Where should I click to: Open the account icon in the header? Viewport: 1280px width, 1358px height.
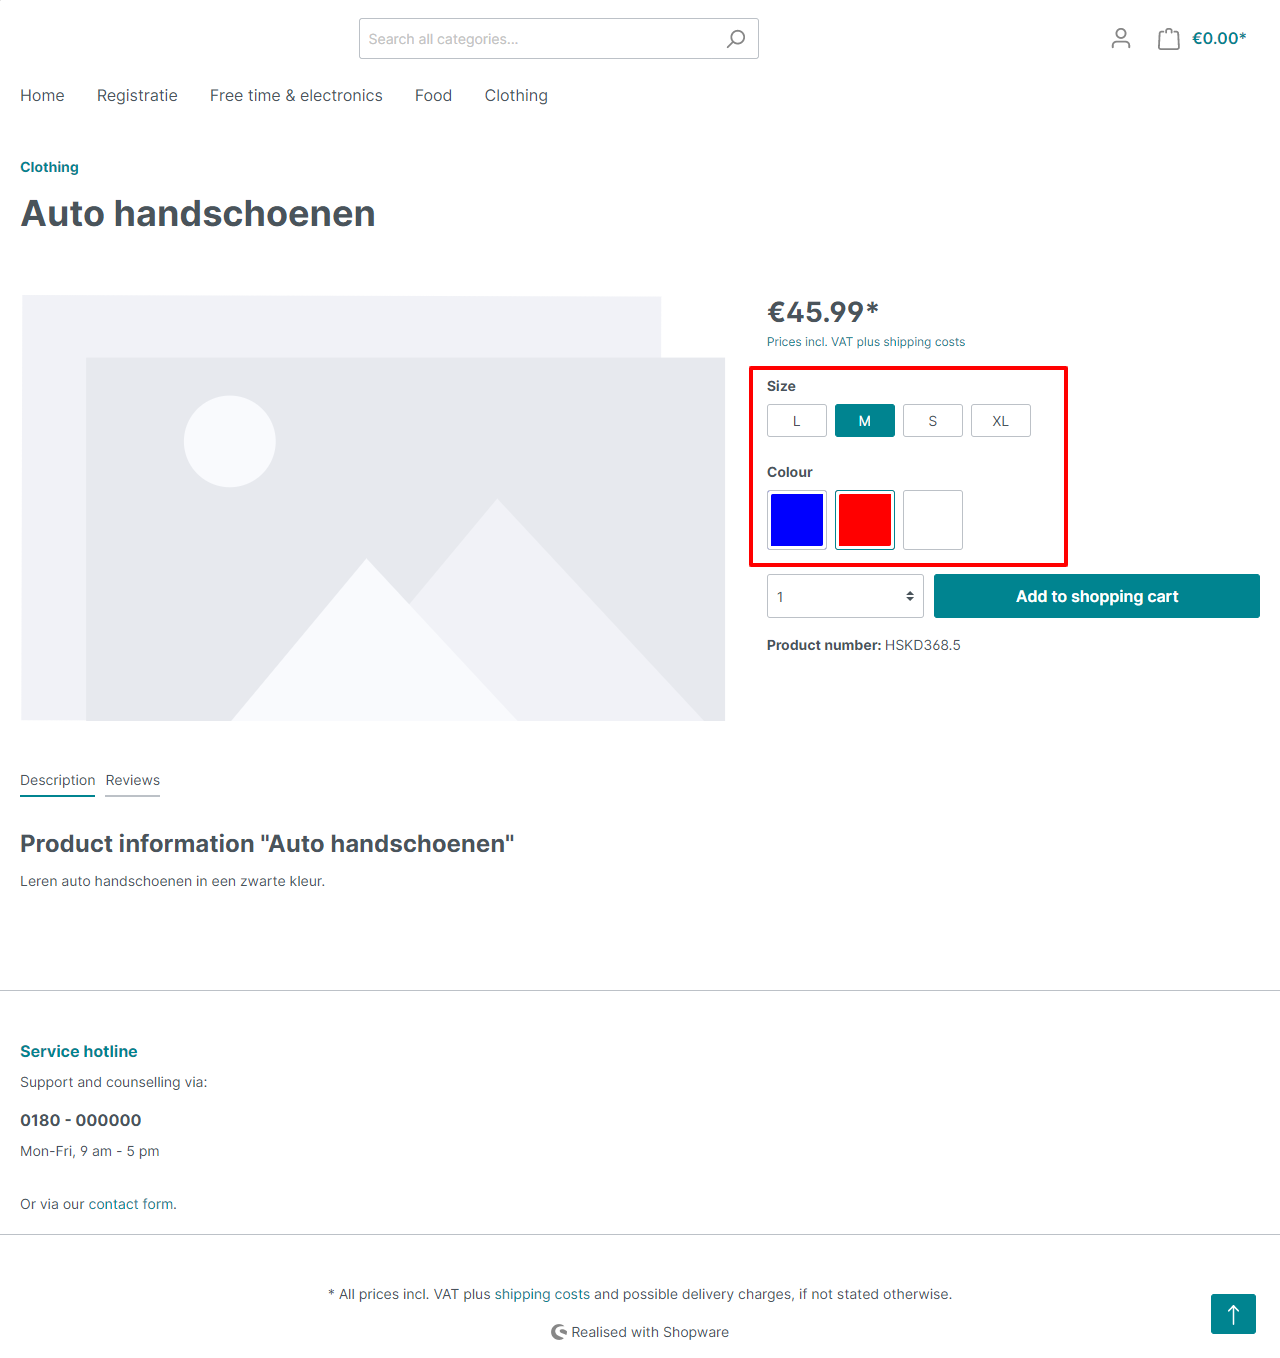[x=1120, y=38]
